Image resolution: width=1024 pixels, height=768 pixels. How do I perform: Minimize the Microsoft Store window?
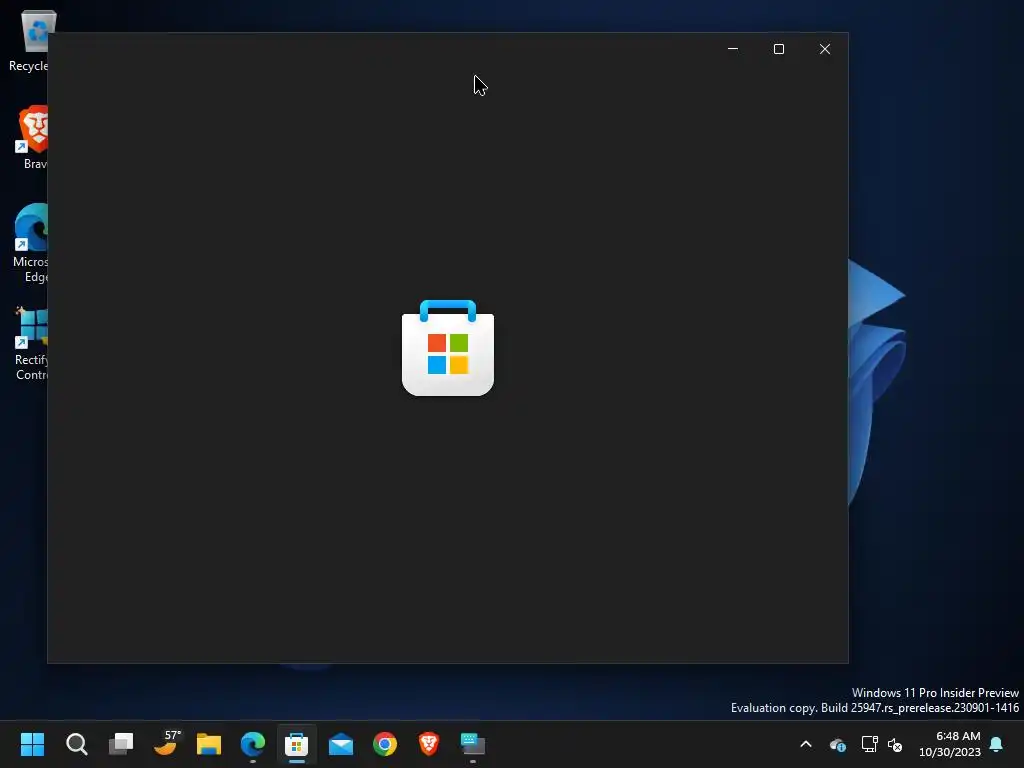click(733, 49)
